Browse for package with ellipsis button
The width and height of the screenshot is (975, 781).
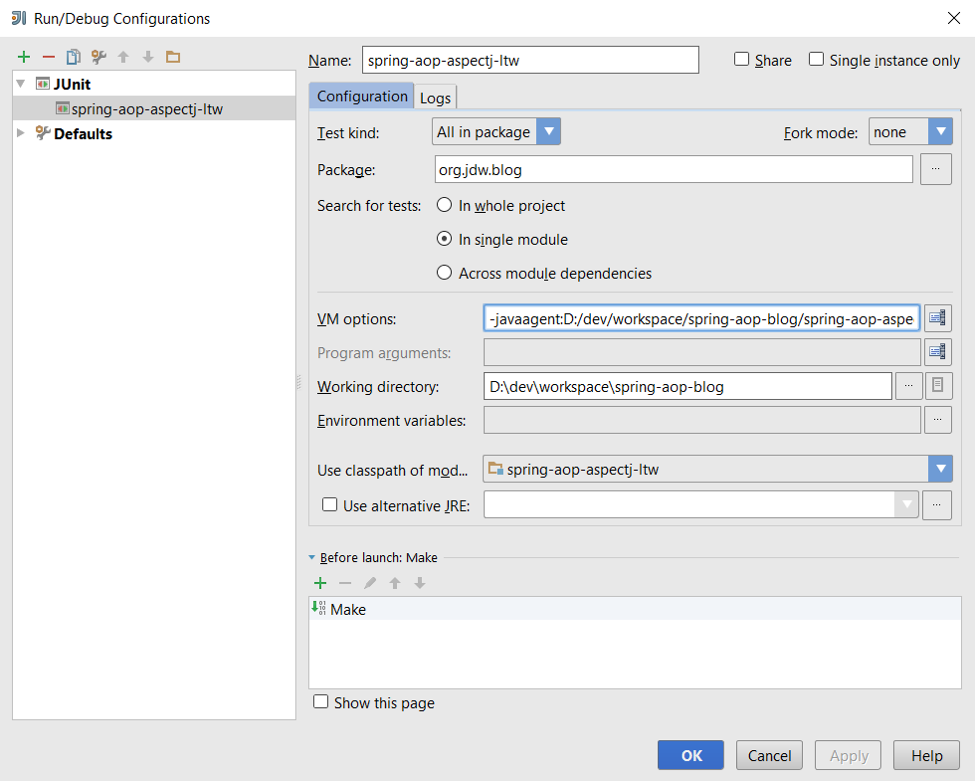click(936, 169)
